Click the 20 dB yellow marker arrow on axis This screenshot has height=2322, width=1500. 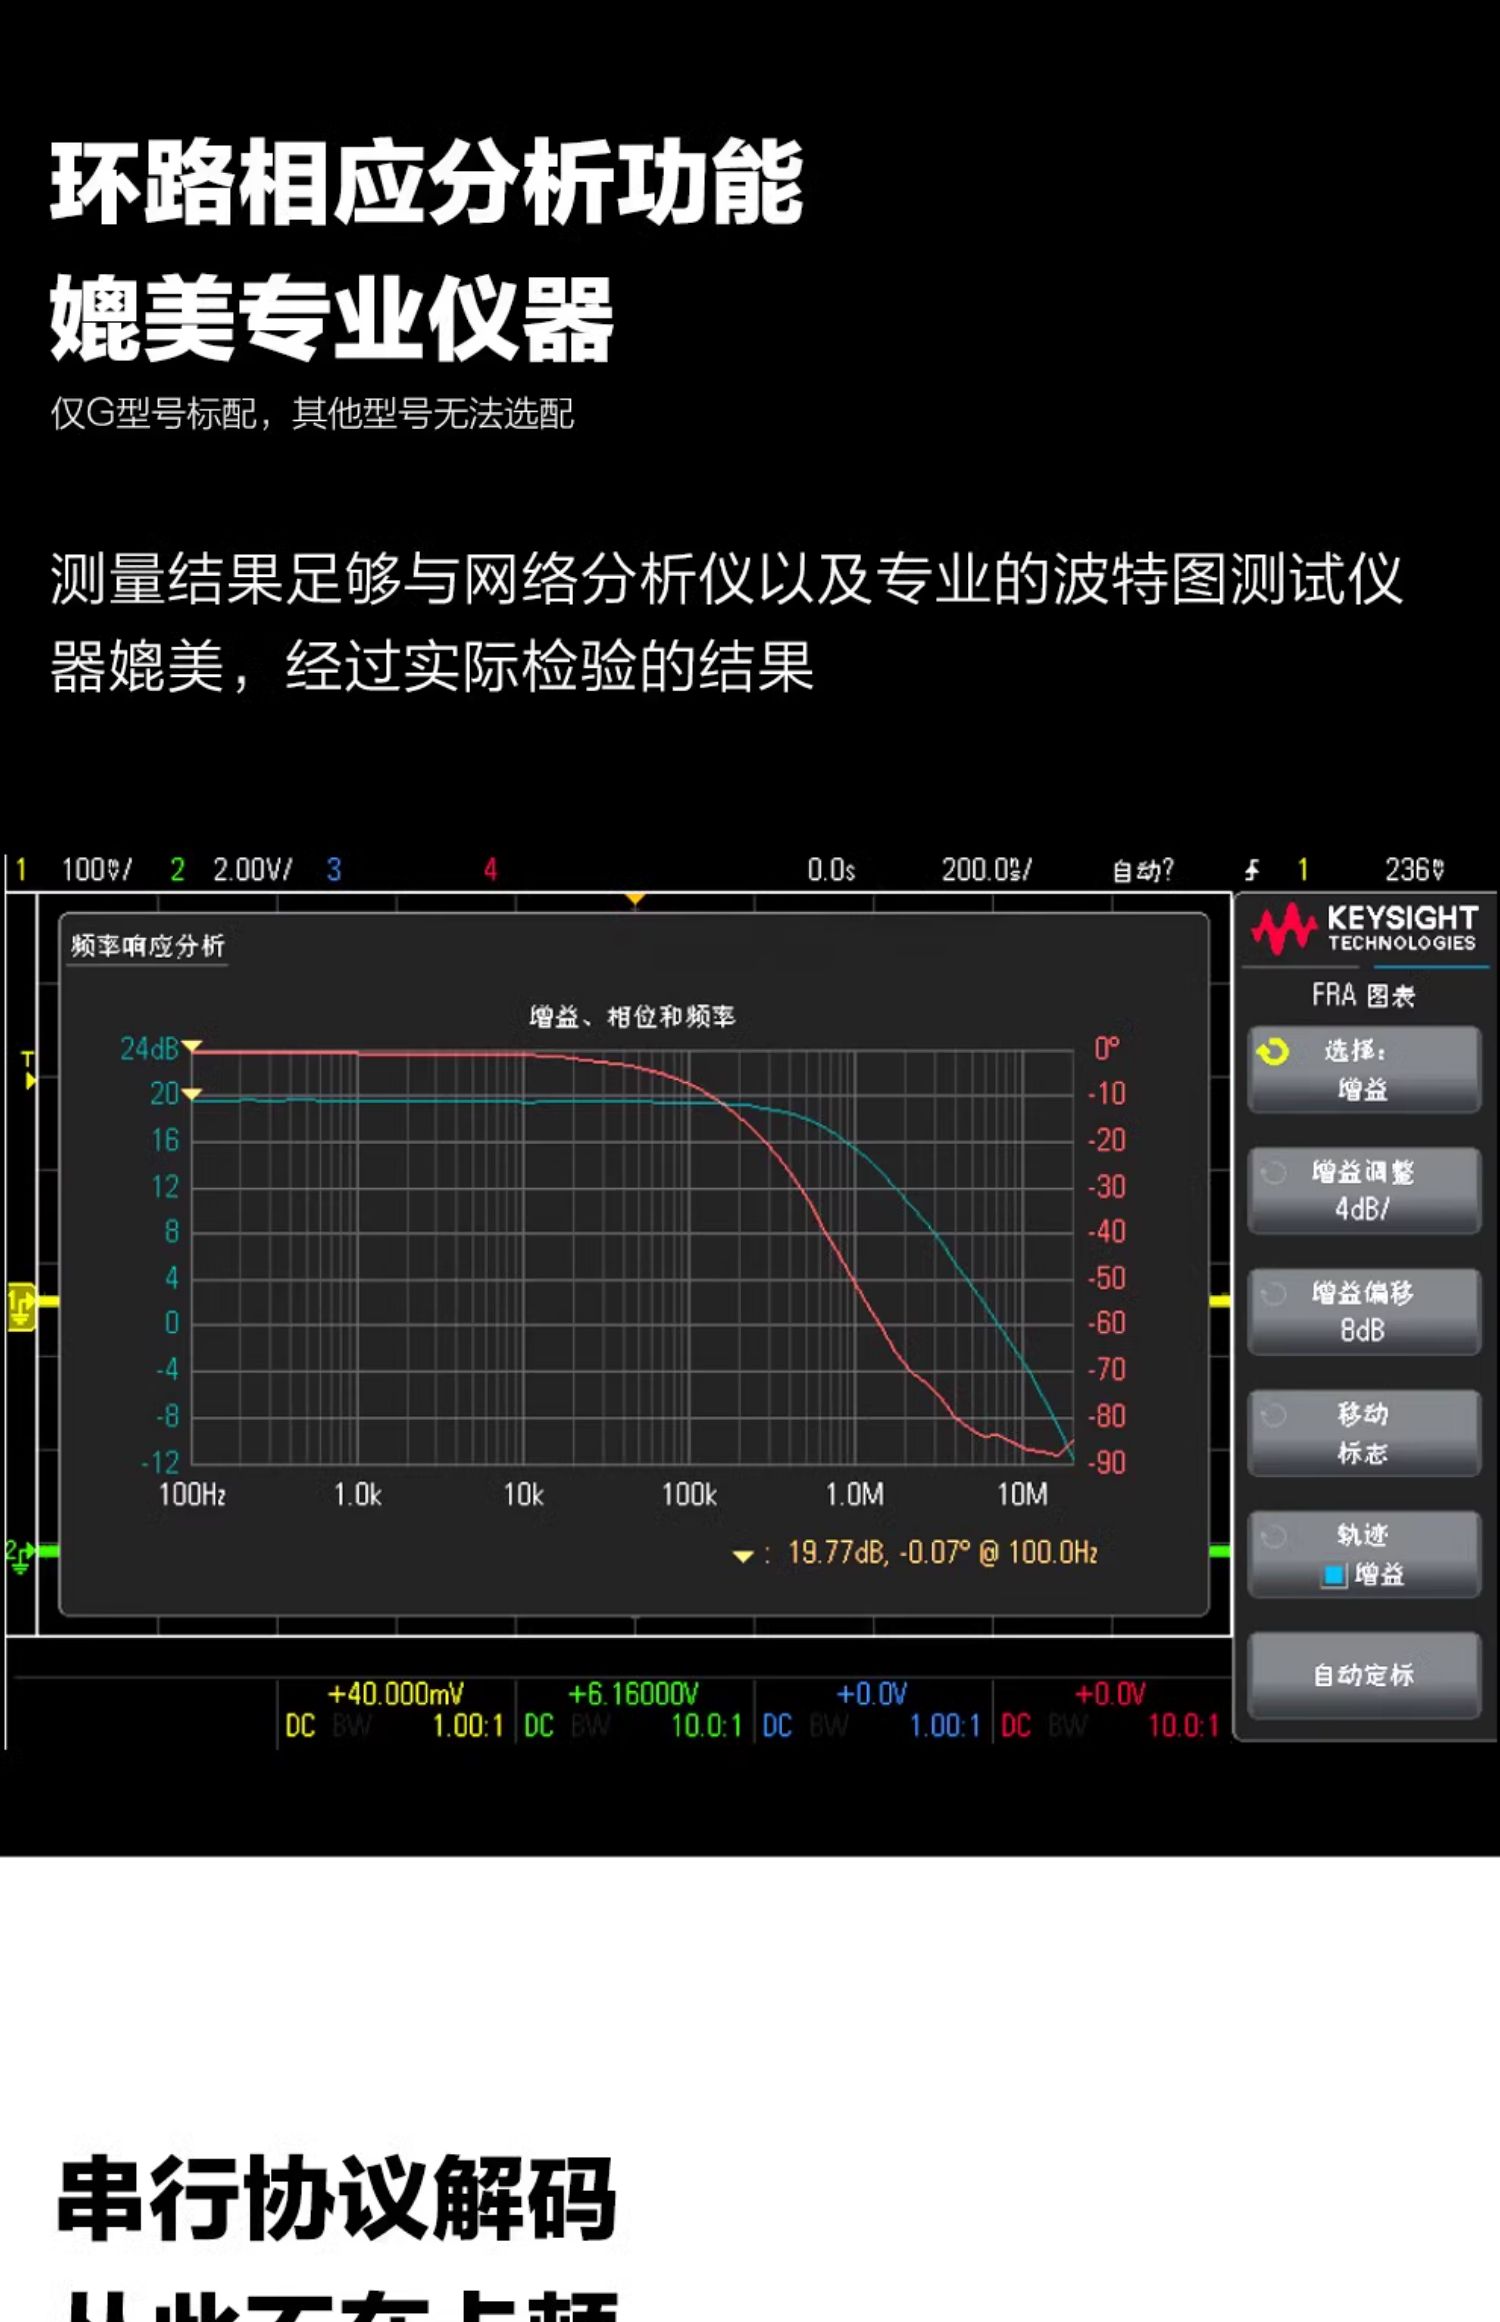(x=191, y=1093)
